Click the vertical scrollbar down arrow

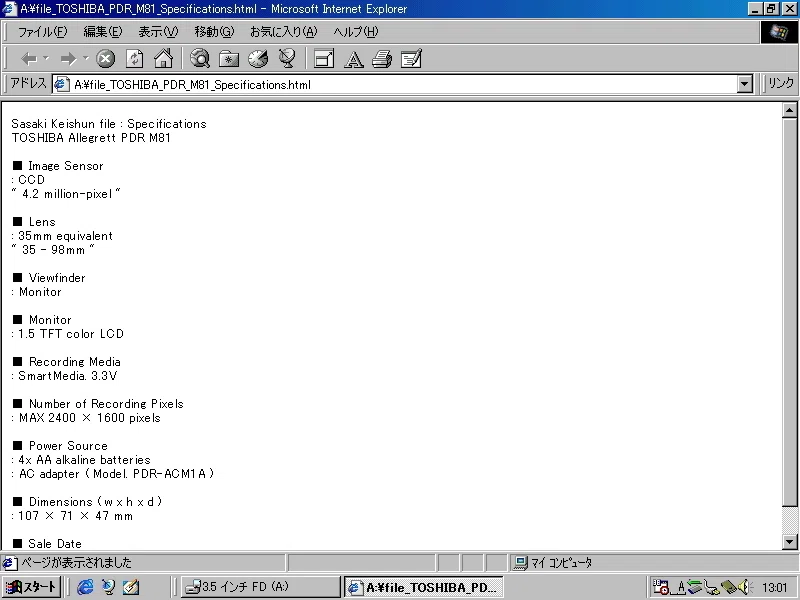[789, 542]
